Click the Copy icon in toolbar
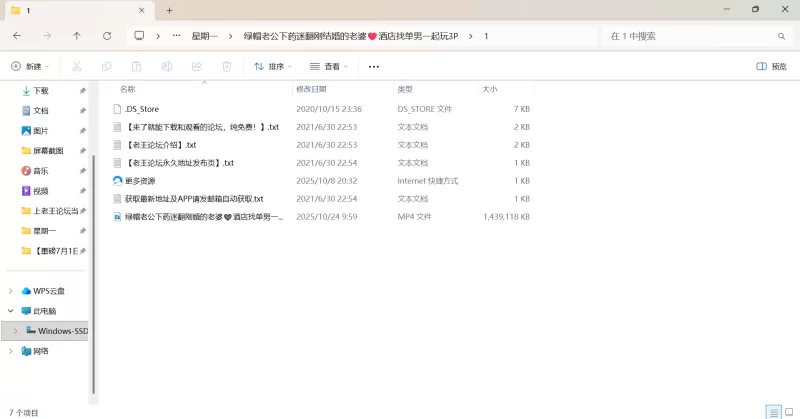Screen dimensions: 800x419 click(106, 67)
